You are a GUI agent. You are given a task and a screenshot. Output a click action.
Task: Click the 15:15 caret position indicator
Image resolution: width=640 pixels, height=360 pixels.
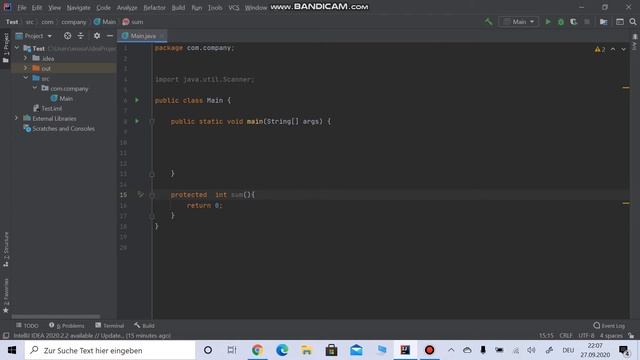coord(546,336)
